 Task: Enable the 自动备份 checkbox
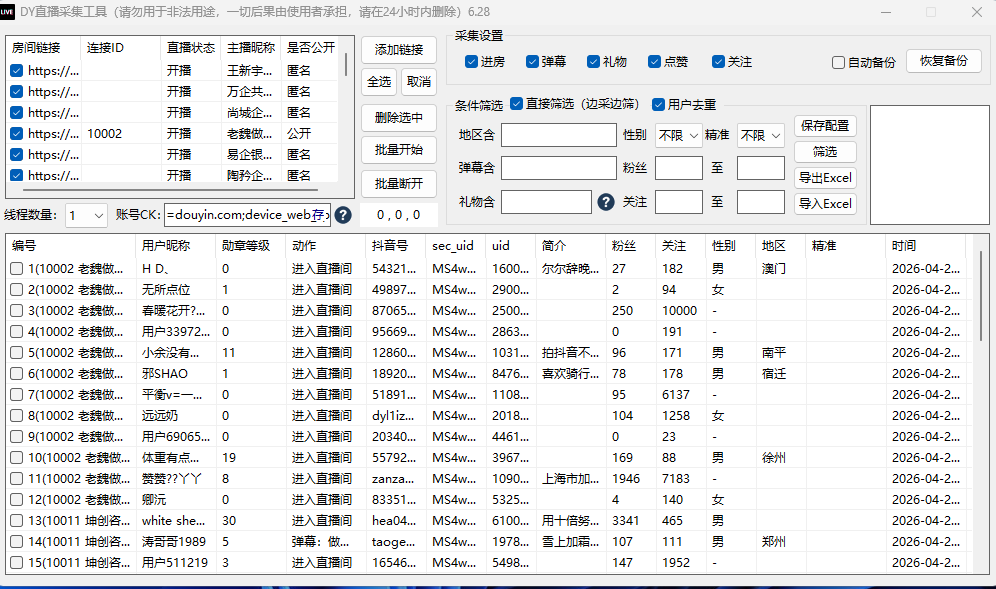[x=838, y=62]
